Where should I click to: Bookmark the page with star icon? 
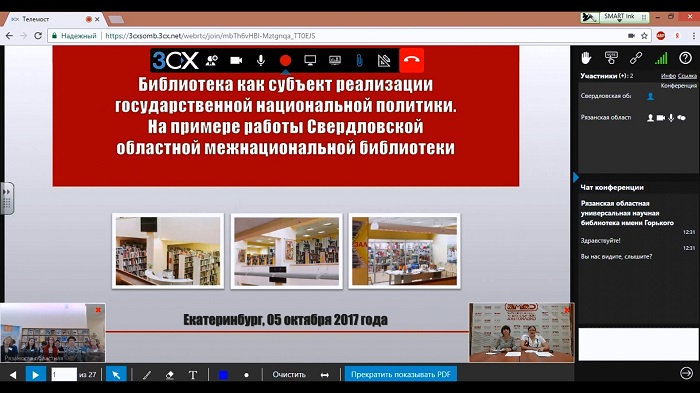point(644,36)
